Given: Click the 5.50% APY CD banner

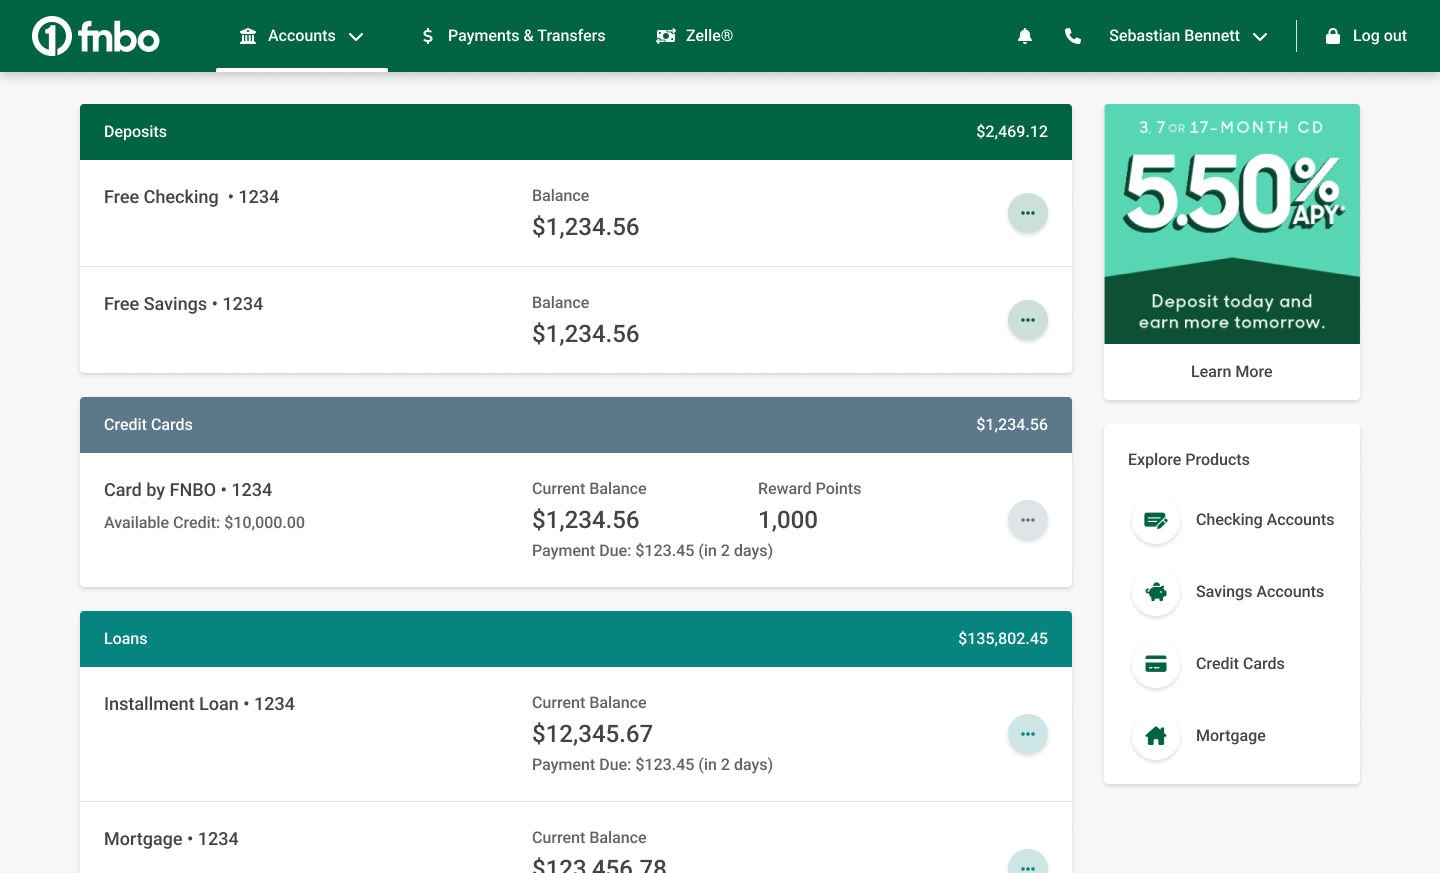Looking at the screenshot, I should [1232, 224].
